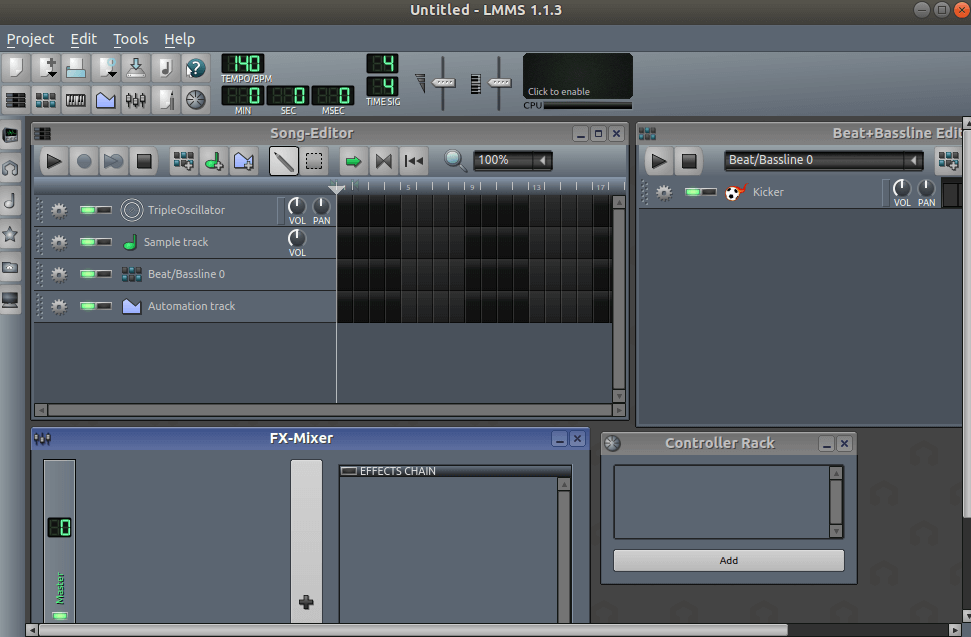
Task: Play the song in Song-Editor
Action: coord(54,162)
